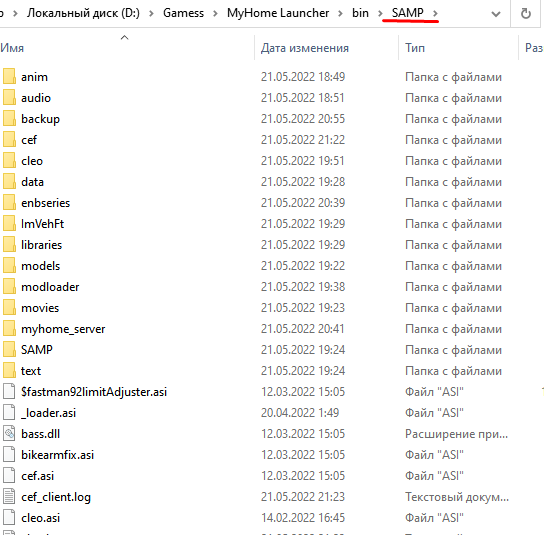Click the $fastman92limitAdjuster.asi file icon
Screen dimensions: 544x545
[9, 392]
